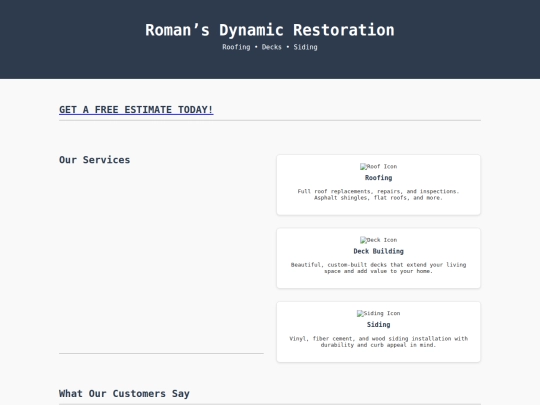The height and width of the screenshot is (405, 540).
Task: Click the custom-built decks description text
Action: [x=378, y=268]
